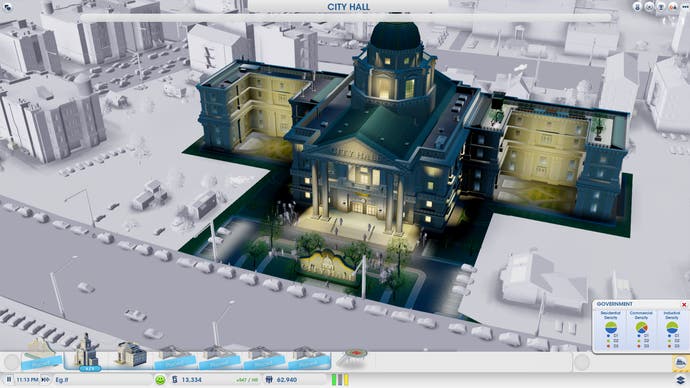View city population details
690x388 pixels.
point(282,379)
